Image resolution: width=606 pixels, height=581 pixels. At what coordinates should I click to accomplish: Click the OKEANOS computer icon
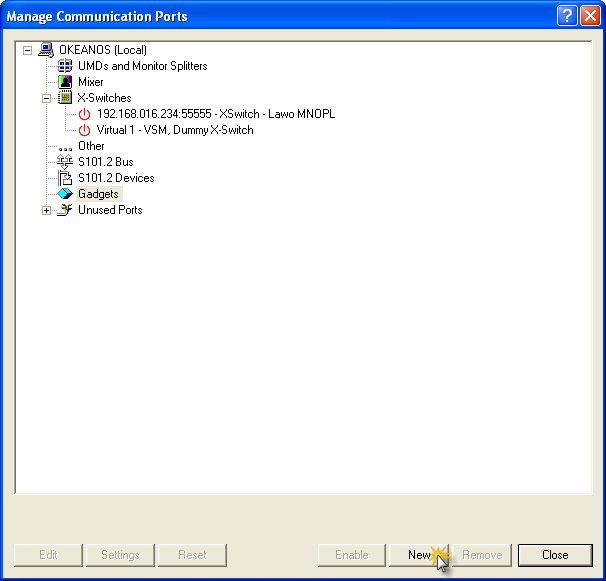click(46, 50)
